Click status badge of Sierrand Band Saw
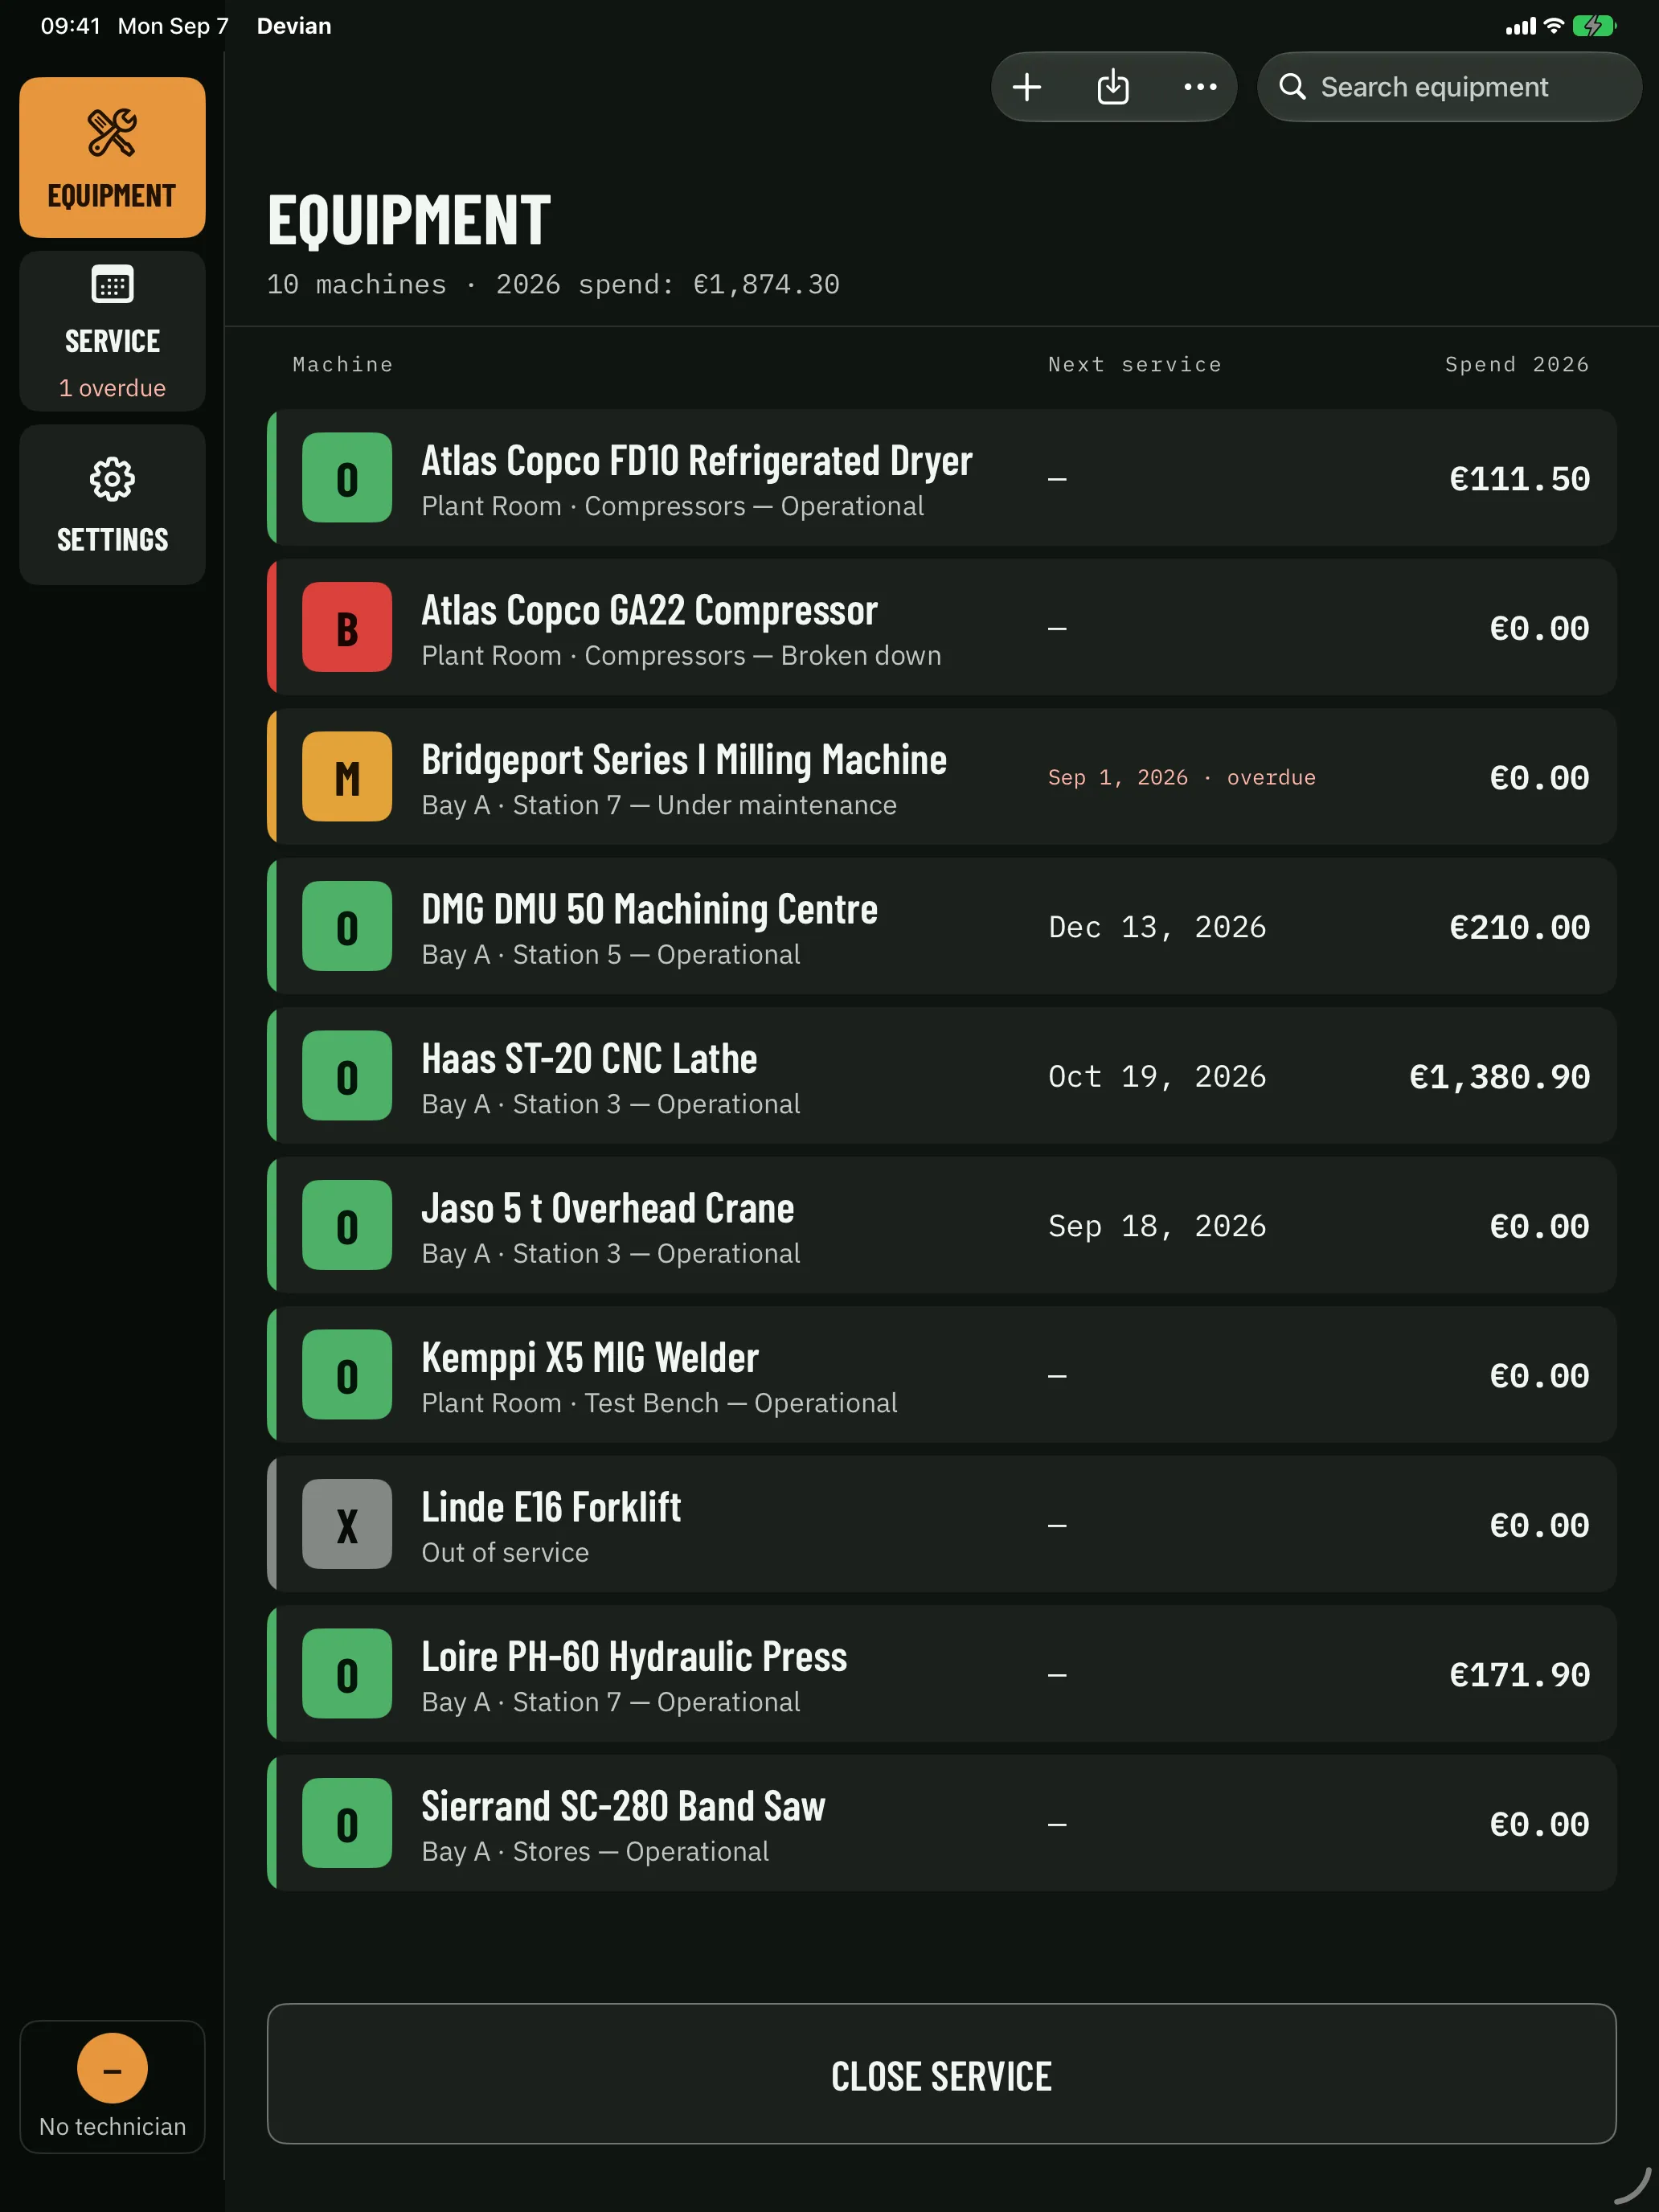Screen dimensions: 1659x2212 [x=347, y=1823]
